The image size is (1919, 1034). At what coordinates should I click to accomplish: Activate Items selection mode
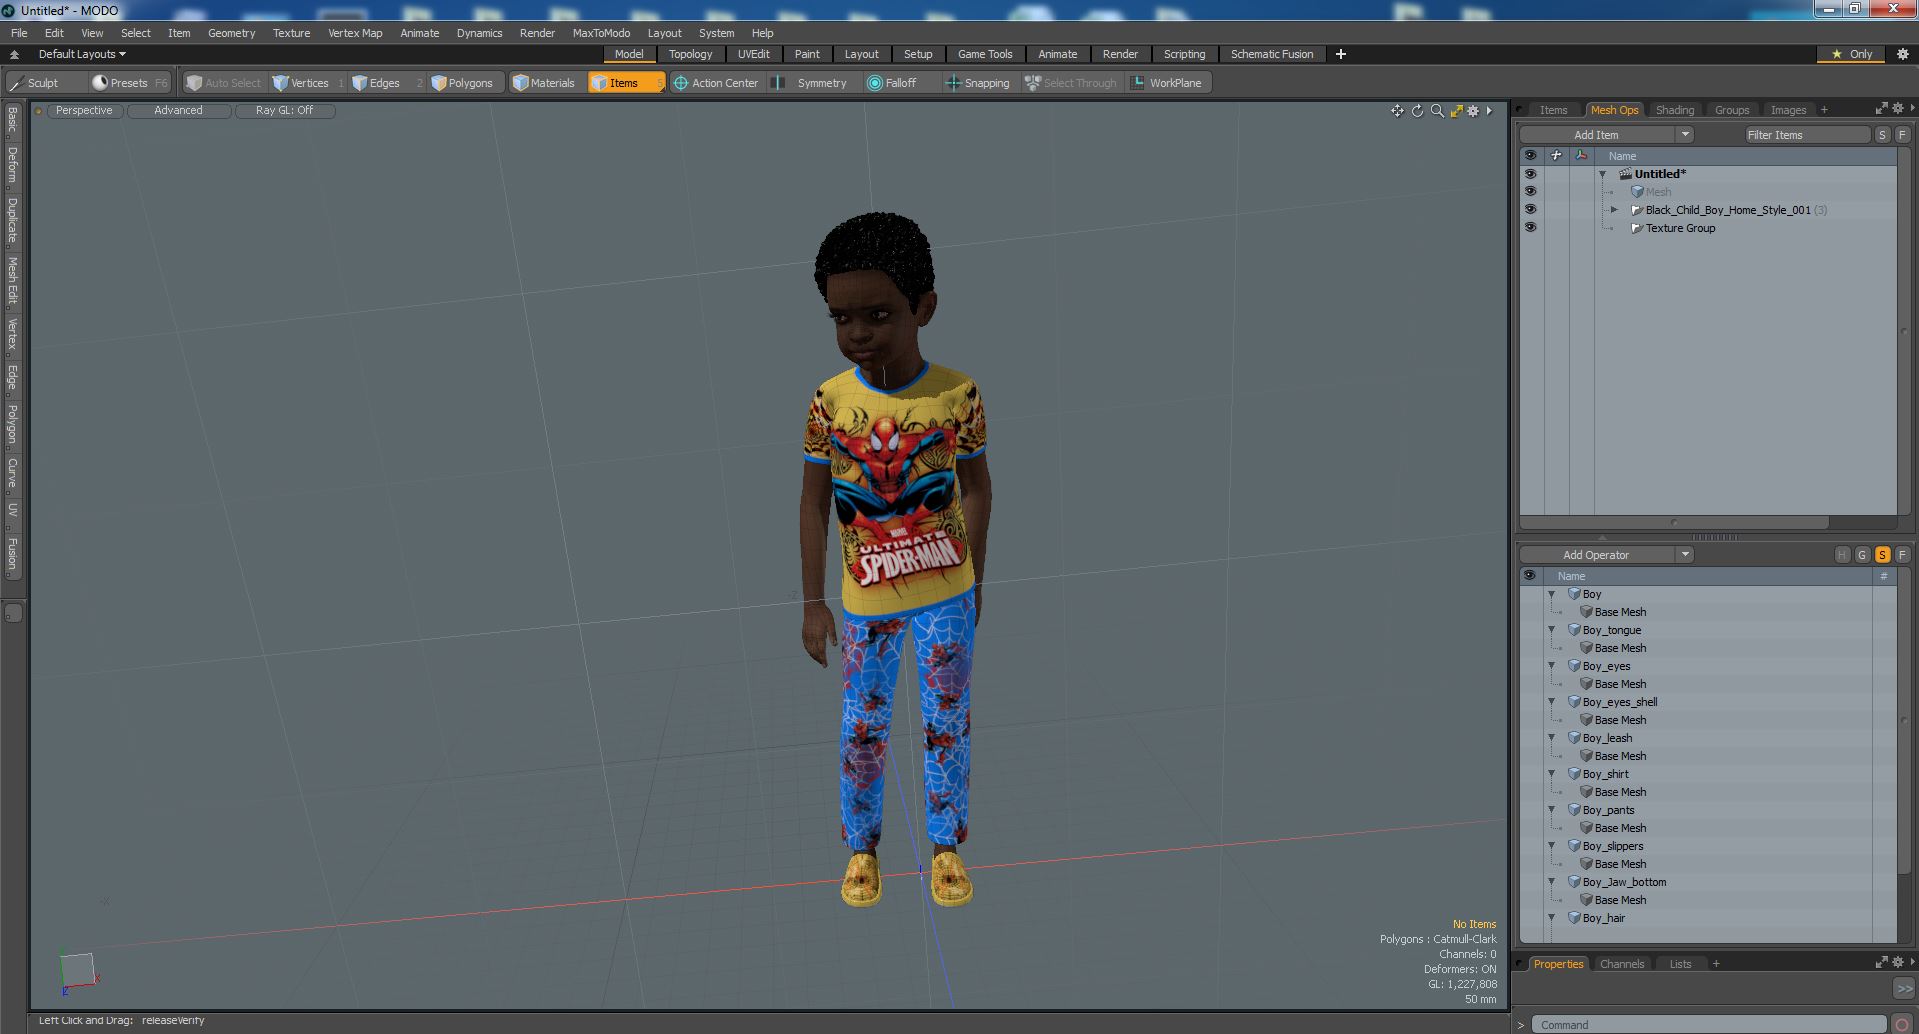tap(625, 83)
